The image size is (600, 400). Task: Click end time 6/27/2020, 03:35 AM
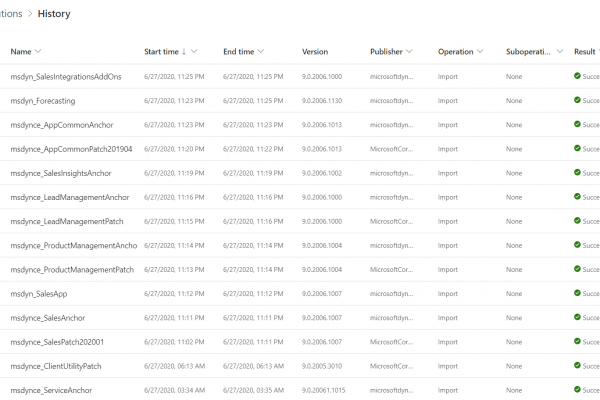253,390
